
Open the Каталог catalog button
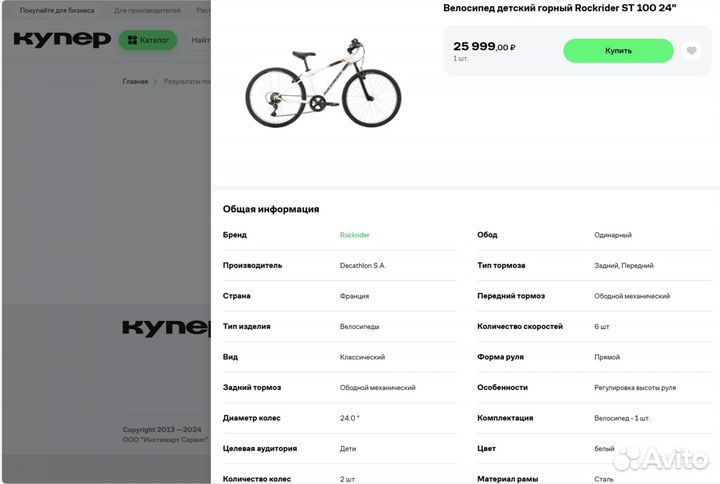pos(148,40)
